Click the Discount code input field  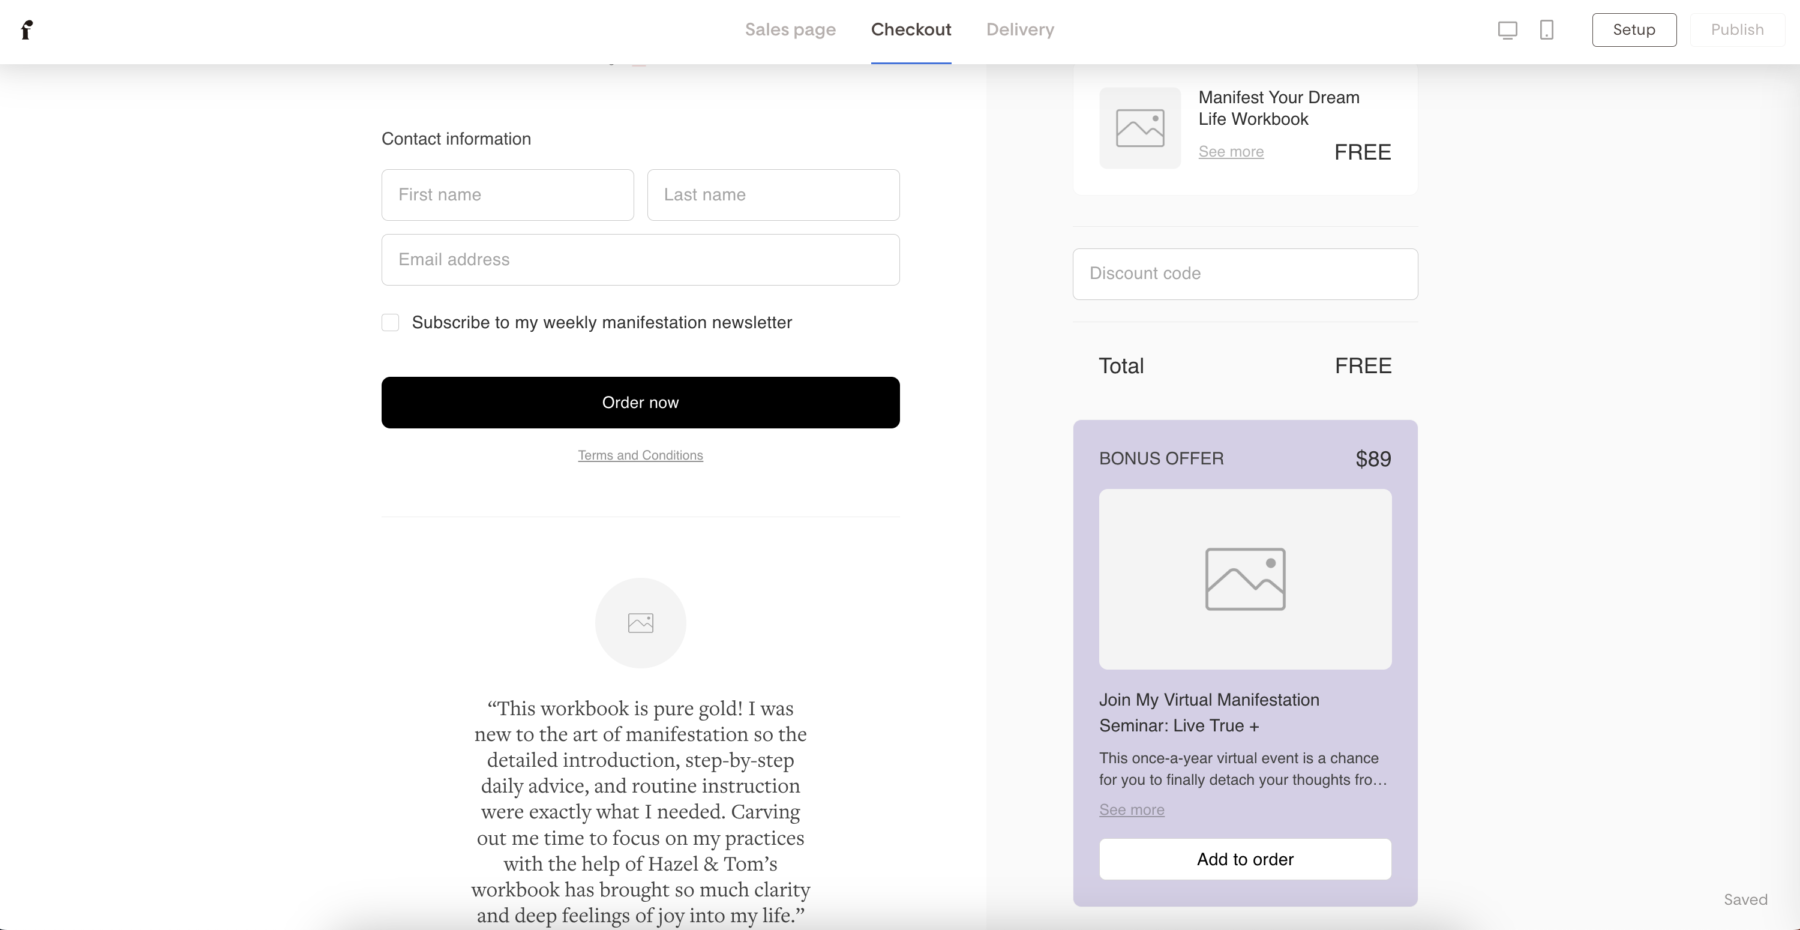(x=1245, y=273)
